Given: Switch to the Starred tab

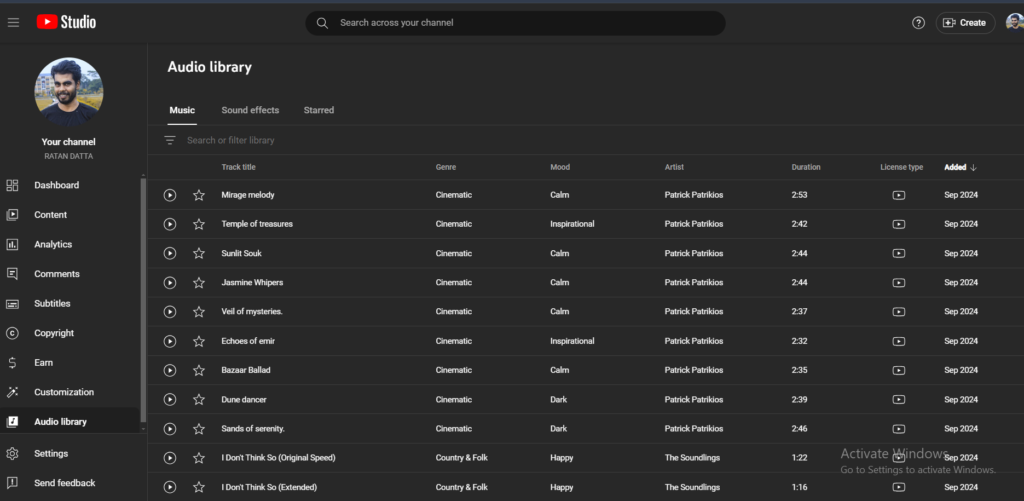Looking at the screenshot, I should pos(319,110).
